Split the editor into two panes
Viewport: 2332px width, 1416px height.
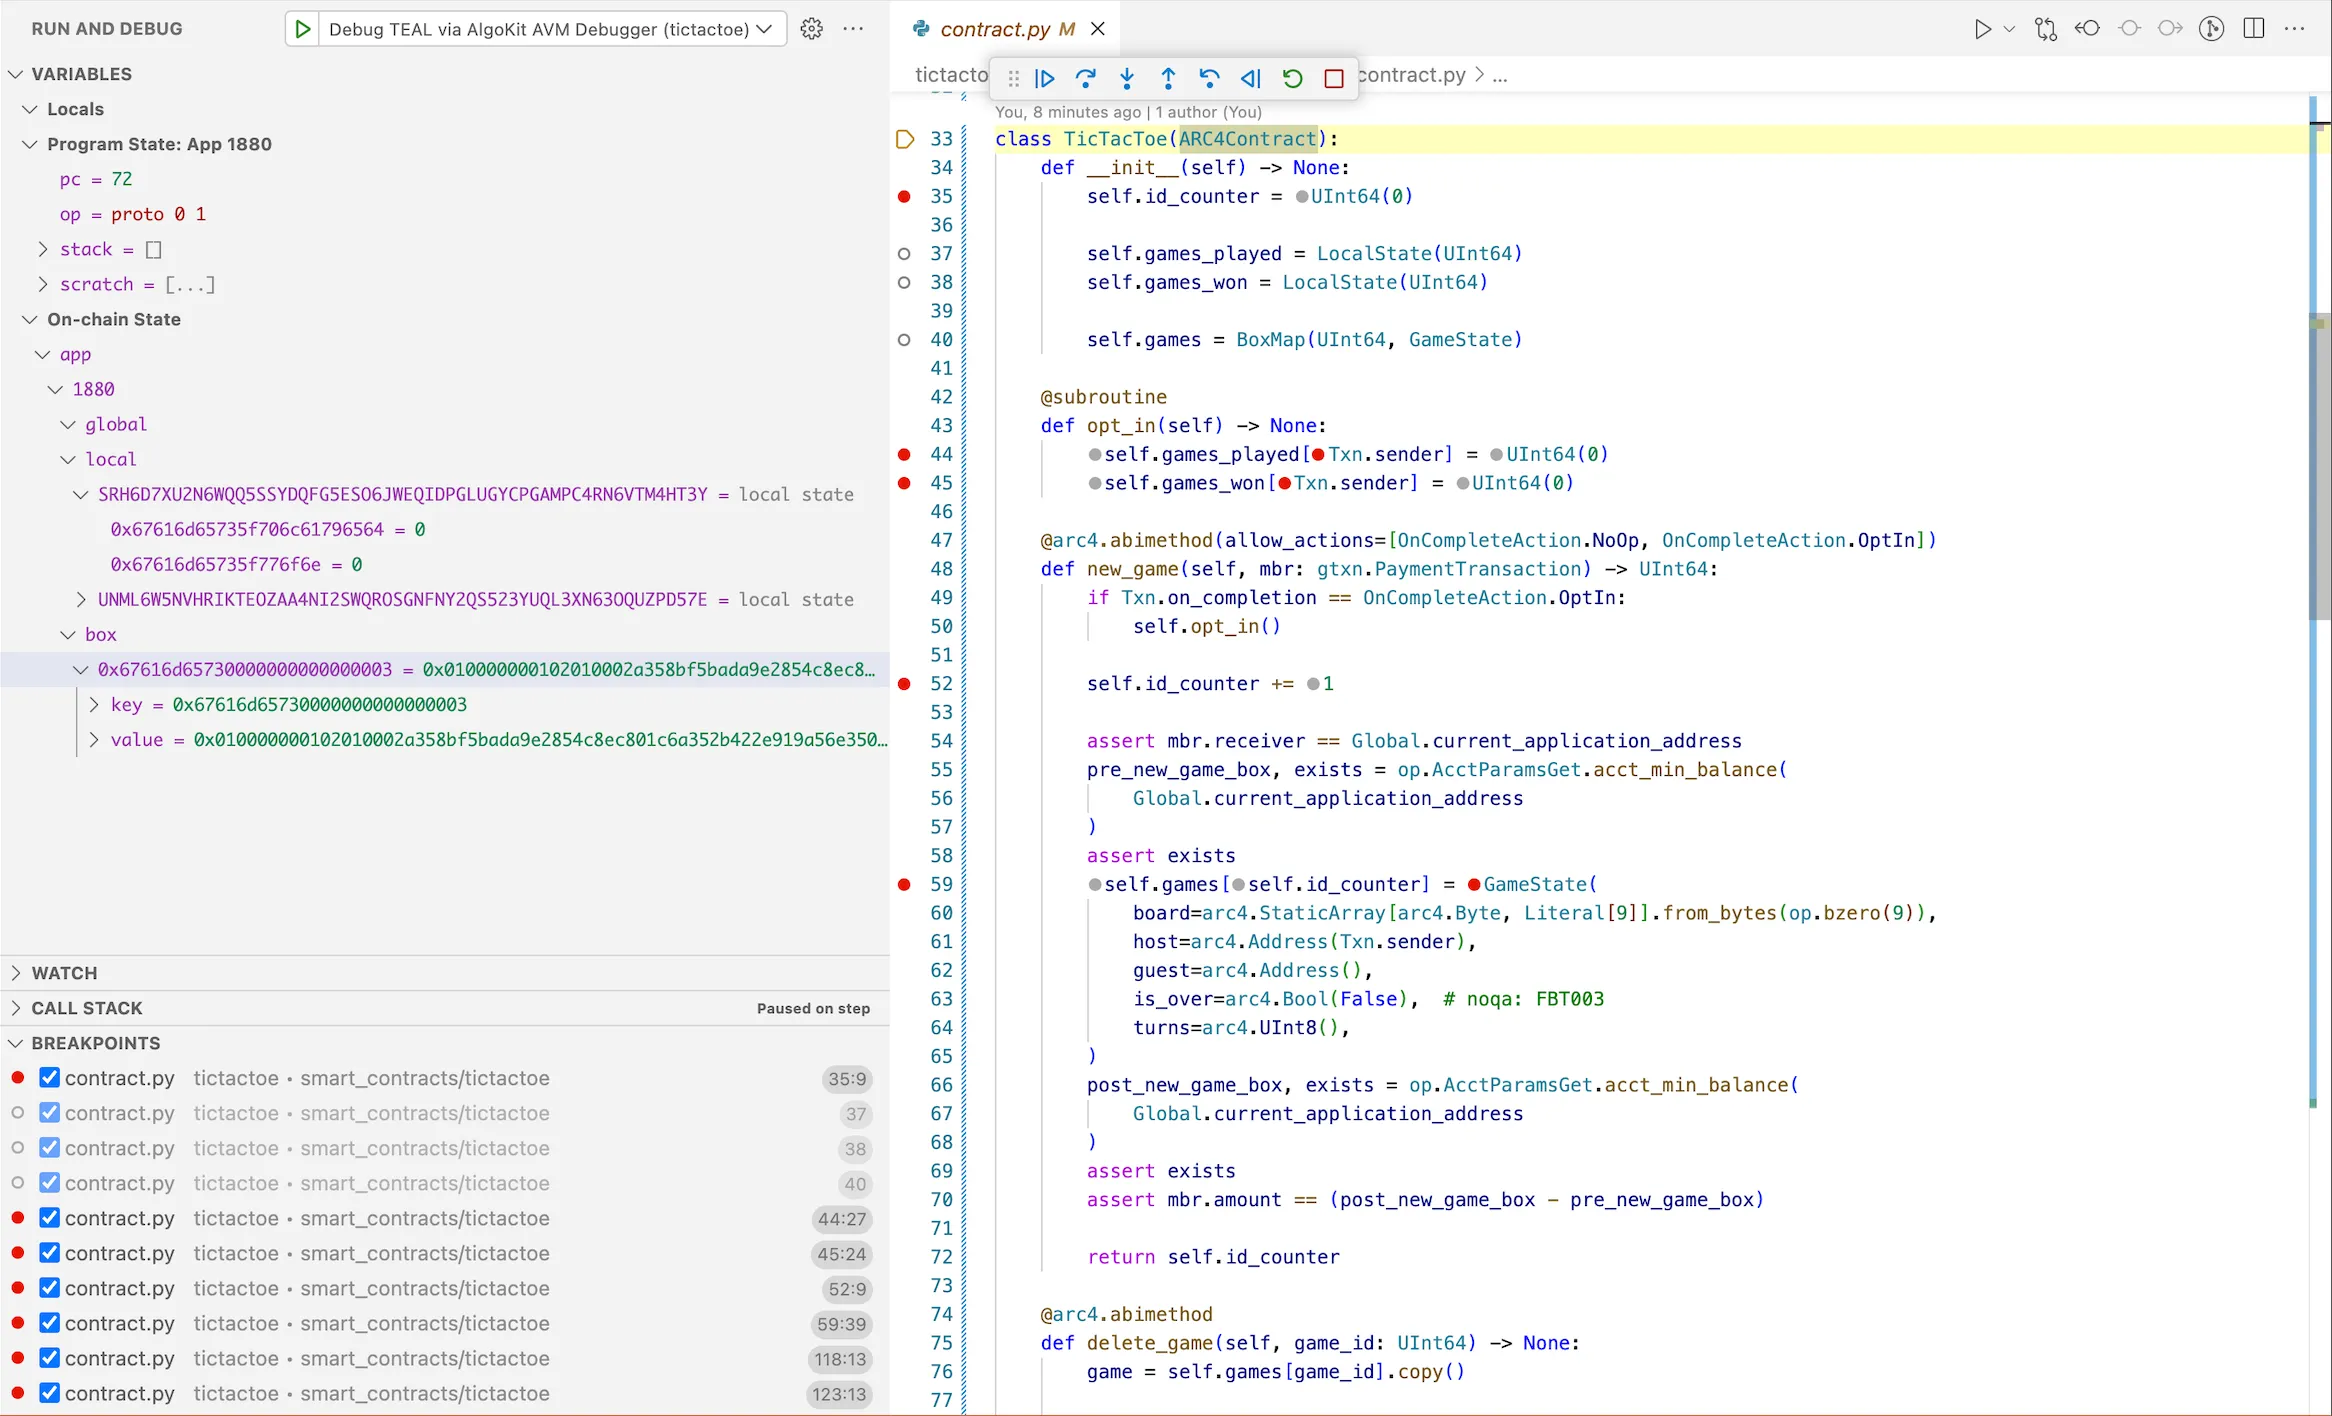point(2254,28)
